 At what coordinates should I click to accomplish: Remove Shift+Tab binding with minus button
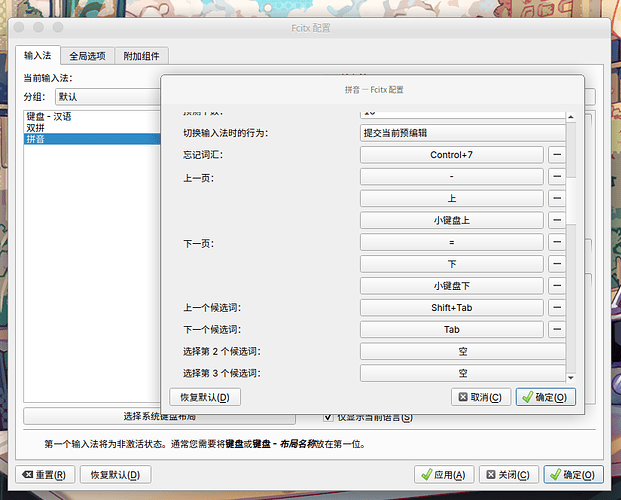pyautogui.click(x=557, y=307)
